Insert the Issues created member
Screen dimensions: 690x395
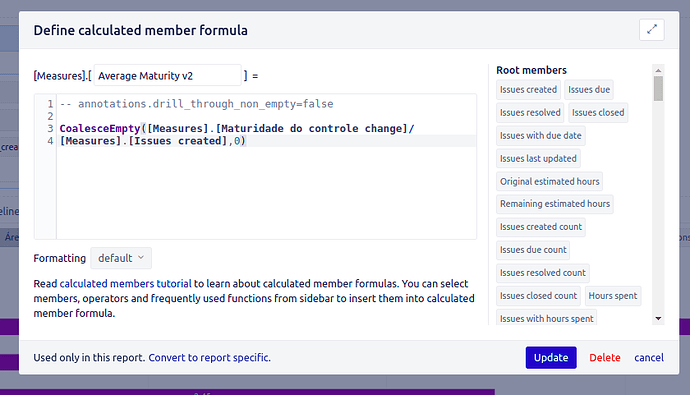click(528, 89)
